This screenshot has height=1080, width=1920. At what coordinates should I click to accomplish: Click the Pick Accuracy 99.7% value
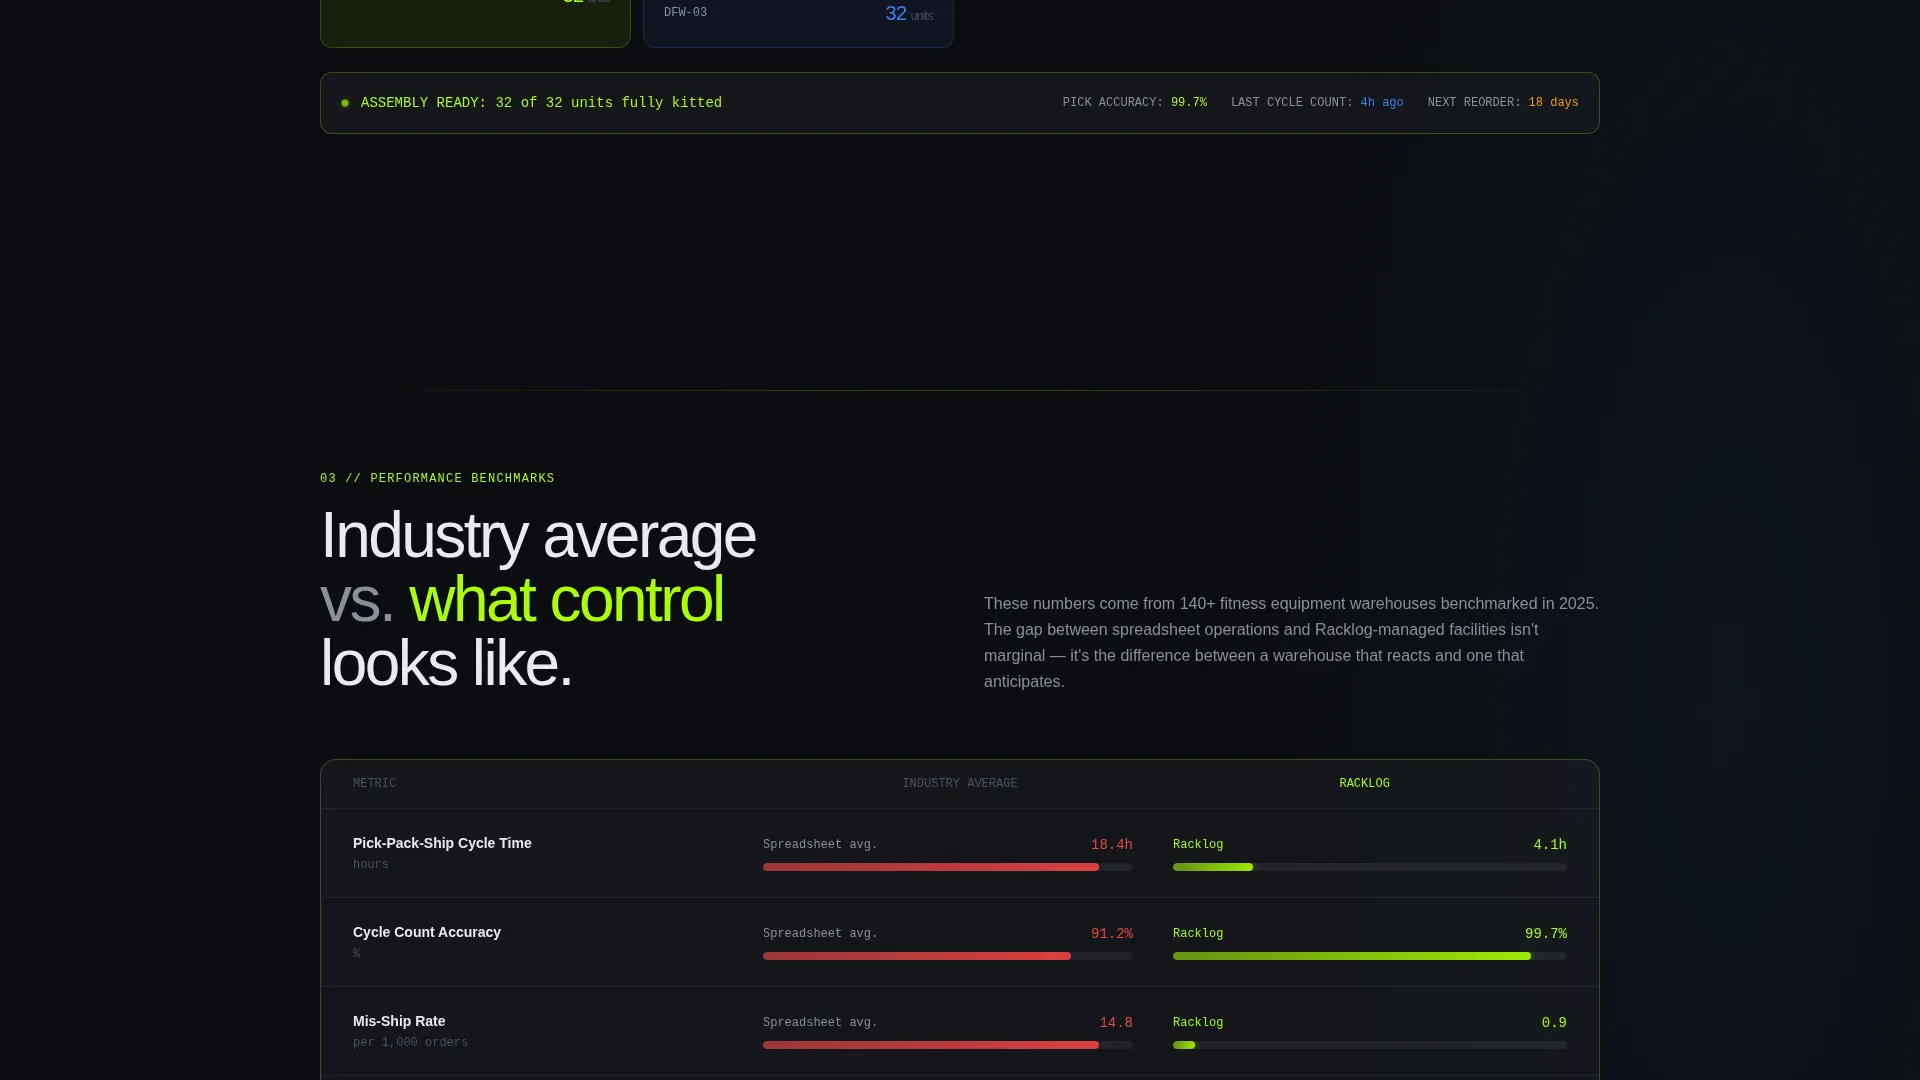pyautogui.click(x=1188, y=103)
